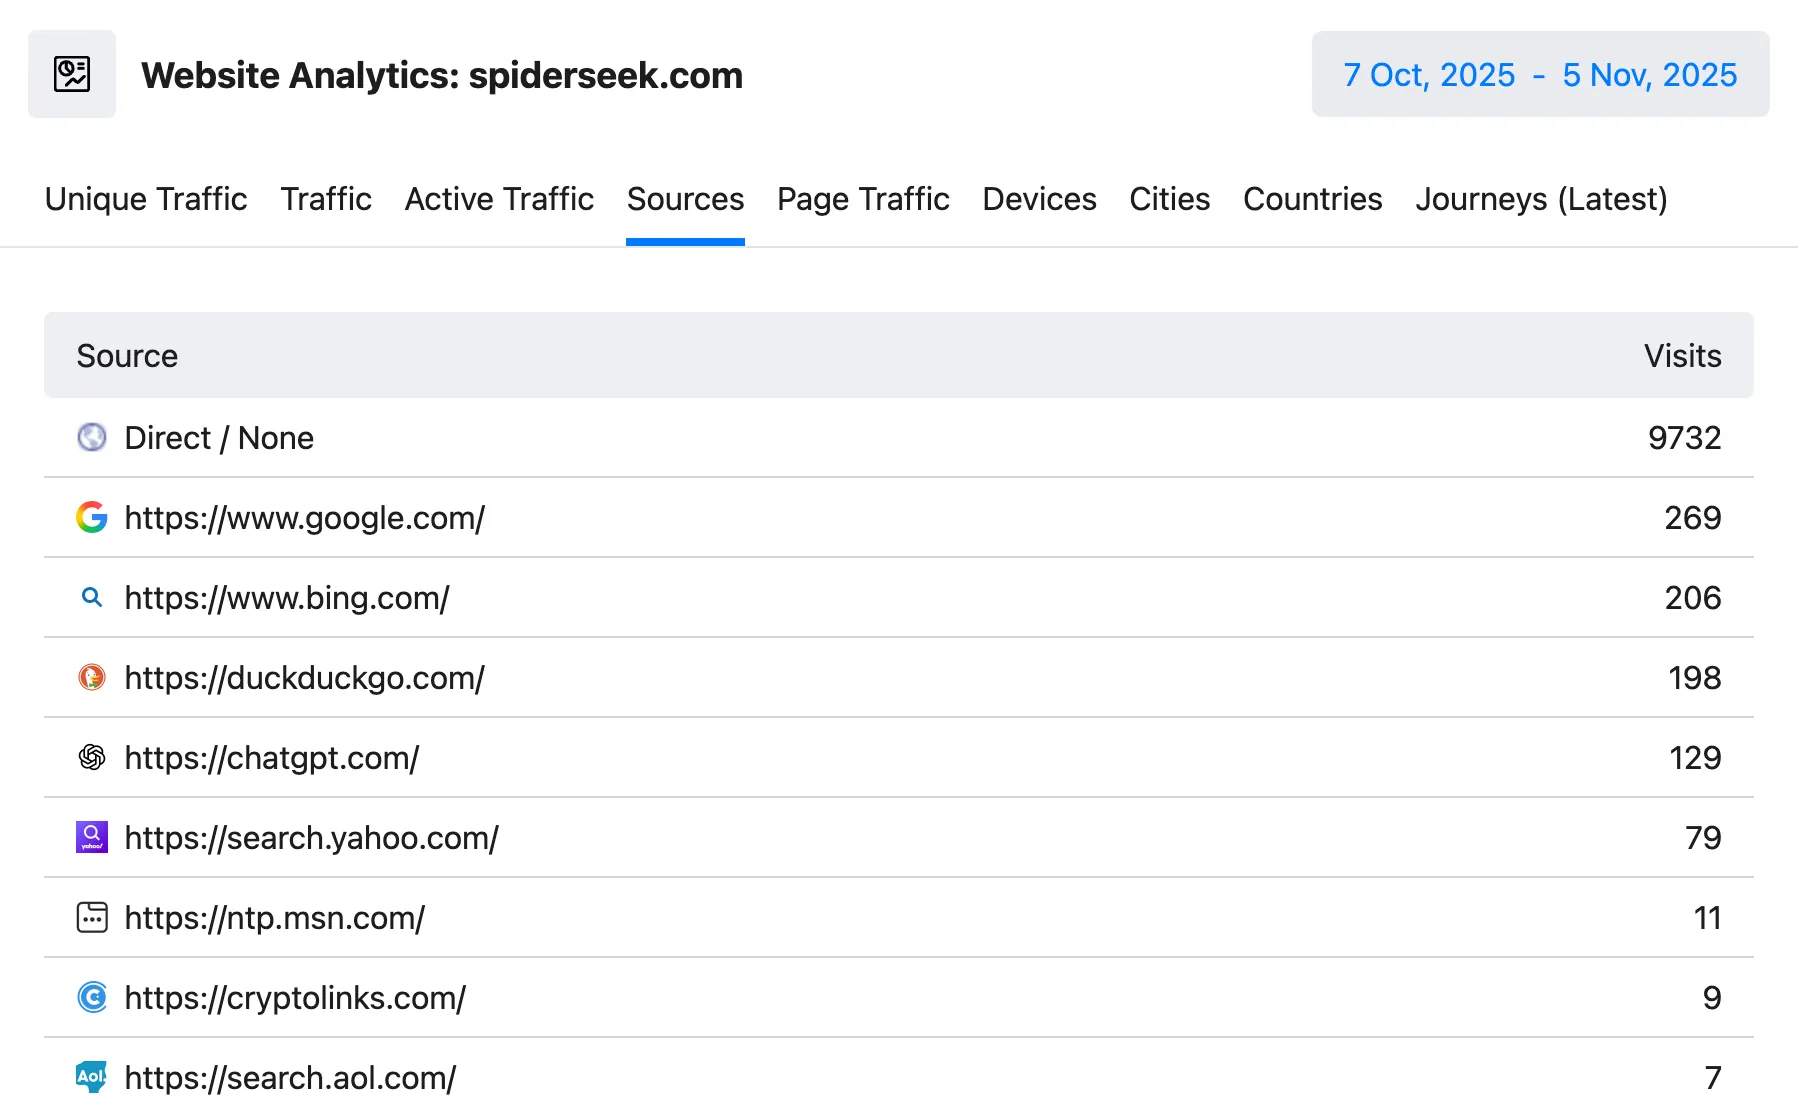Open the https://www.google.com/ source link
Viewport: 1798px width, 1110px height.
click(x=305, y=518)
